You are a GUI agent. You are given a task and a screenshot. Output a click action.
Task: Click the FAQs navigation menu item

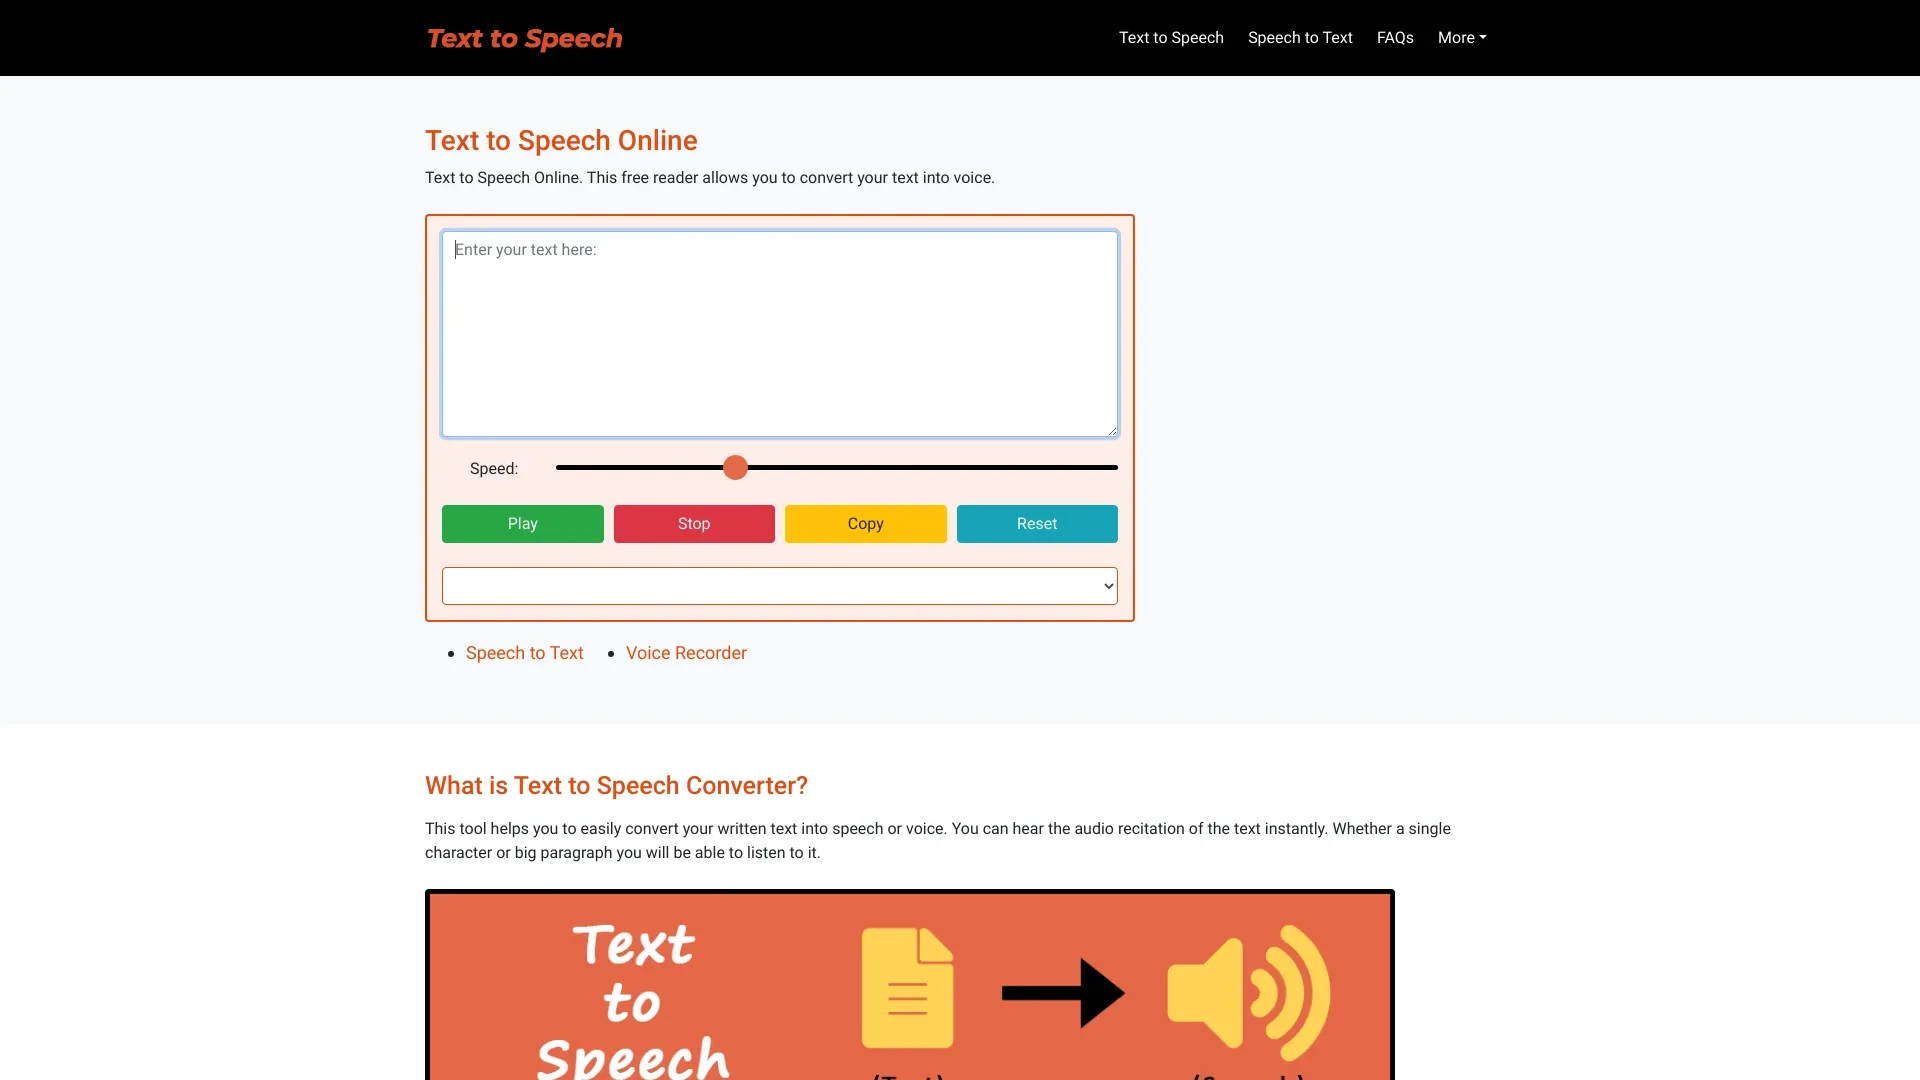[1394, 37]
